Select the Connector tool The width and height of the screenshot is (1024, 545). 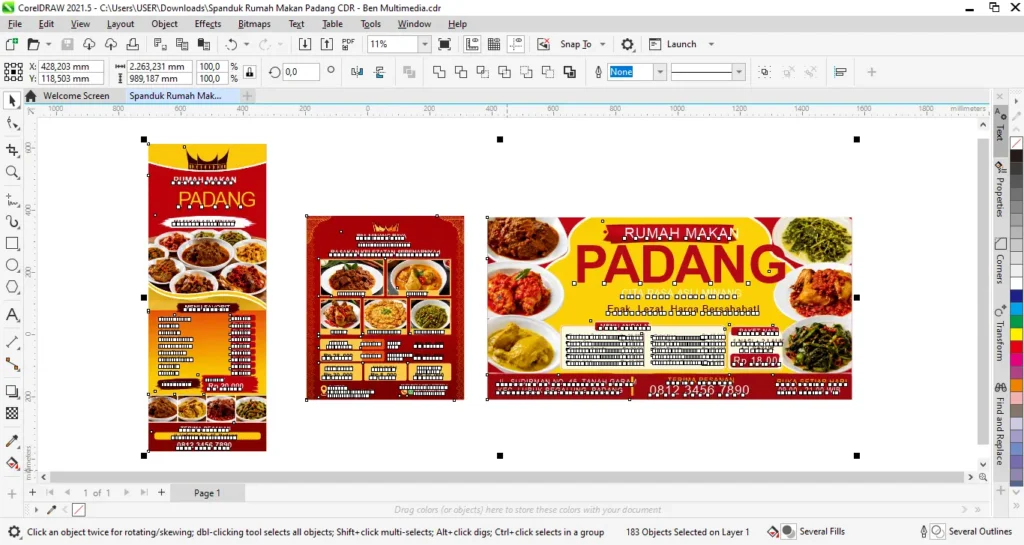pos(12,364)
